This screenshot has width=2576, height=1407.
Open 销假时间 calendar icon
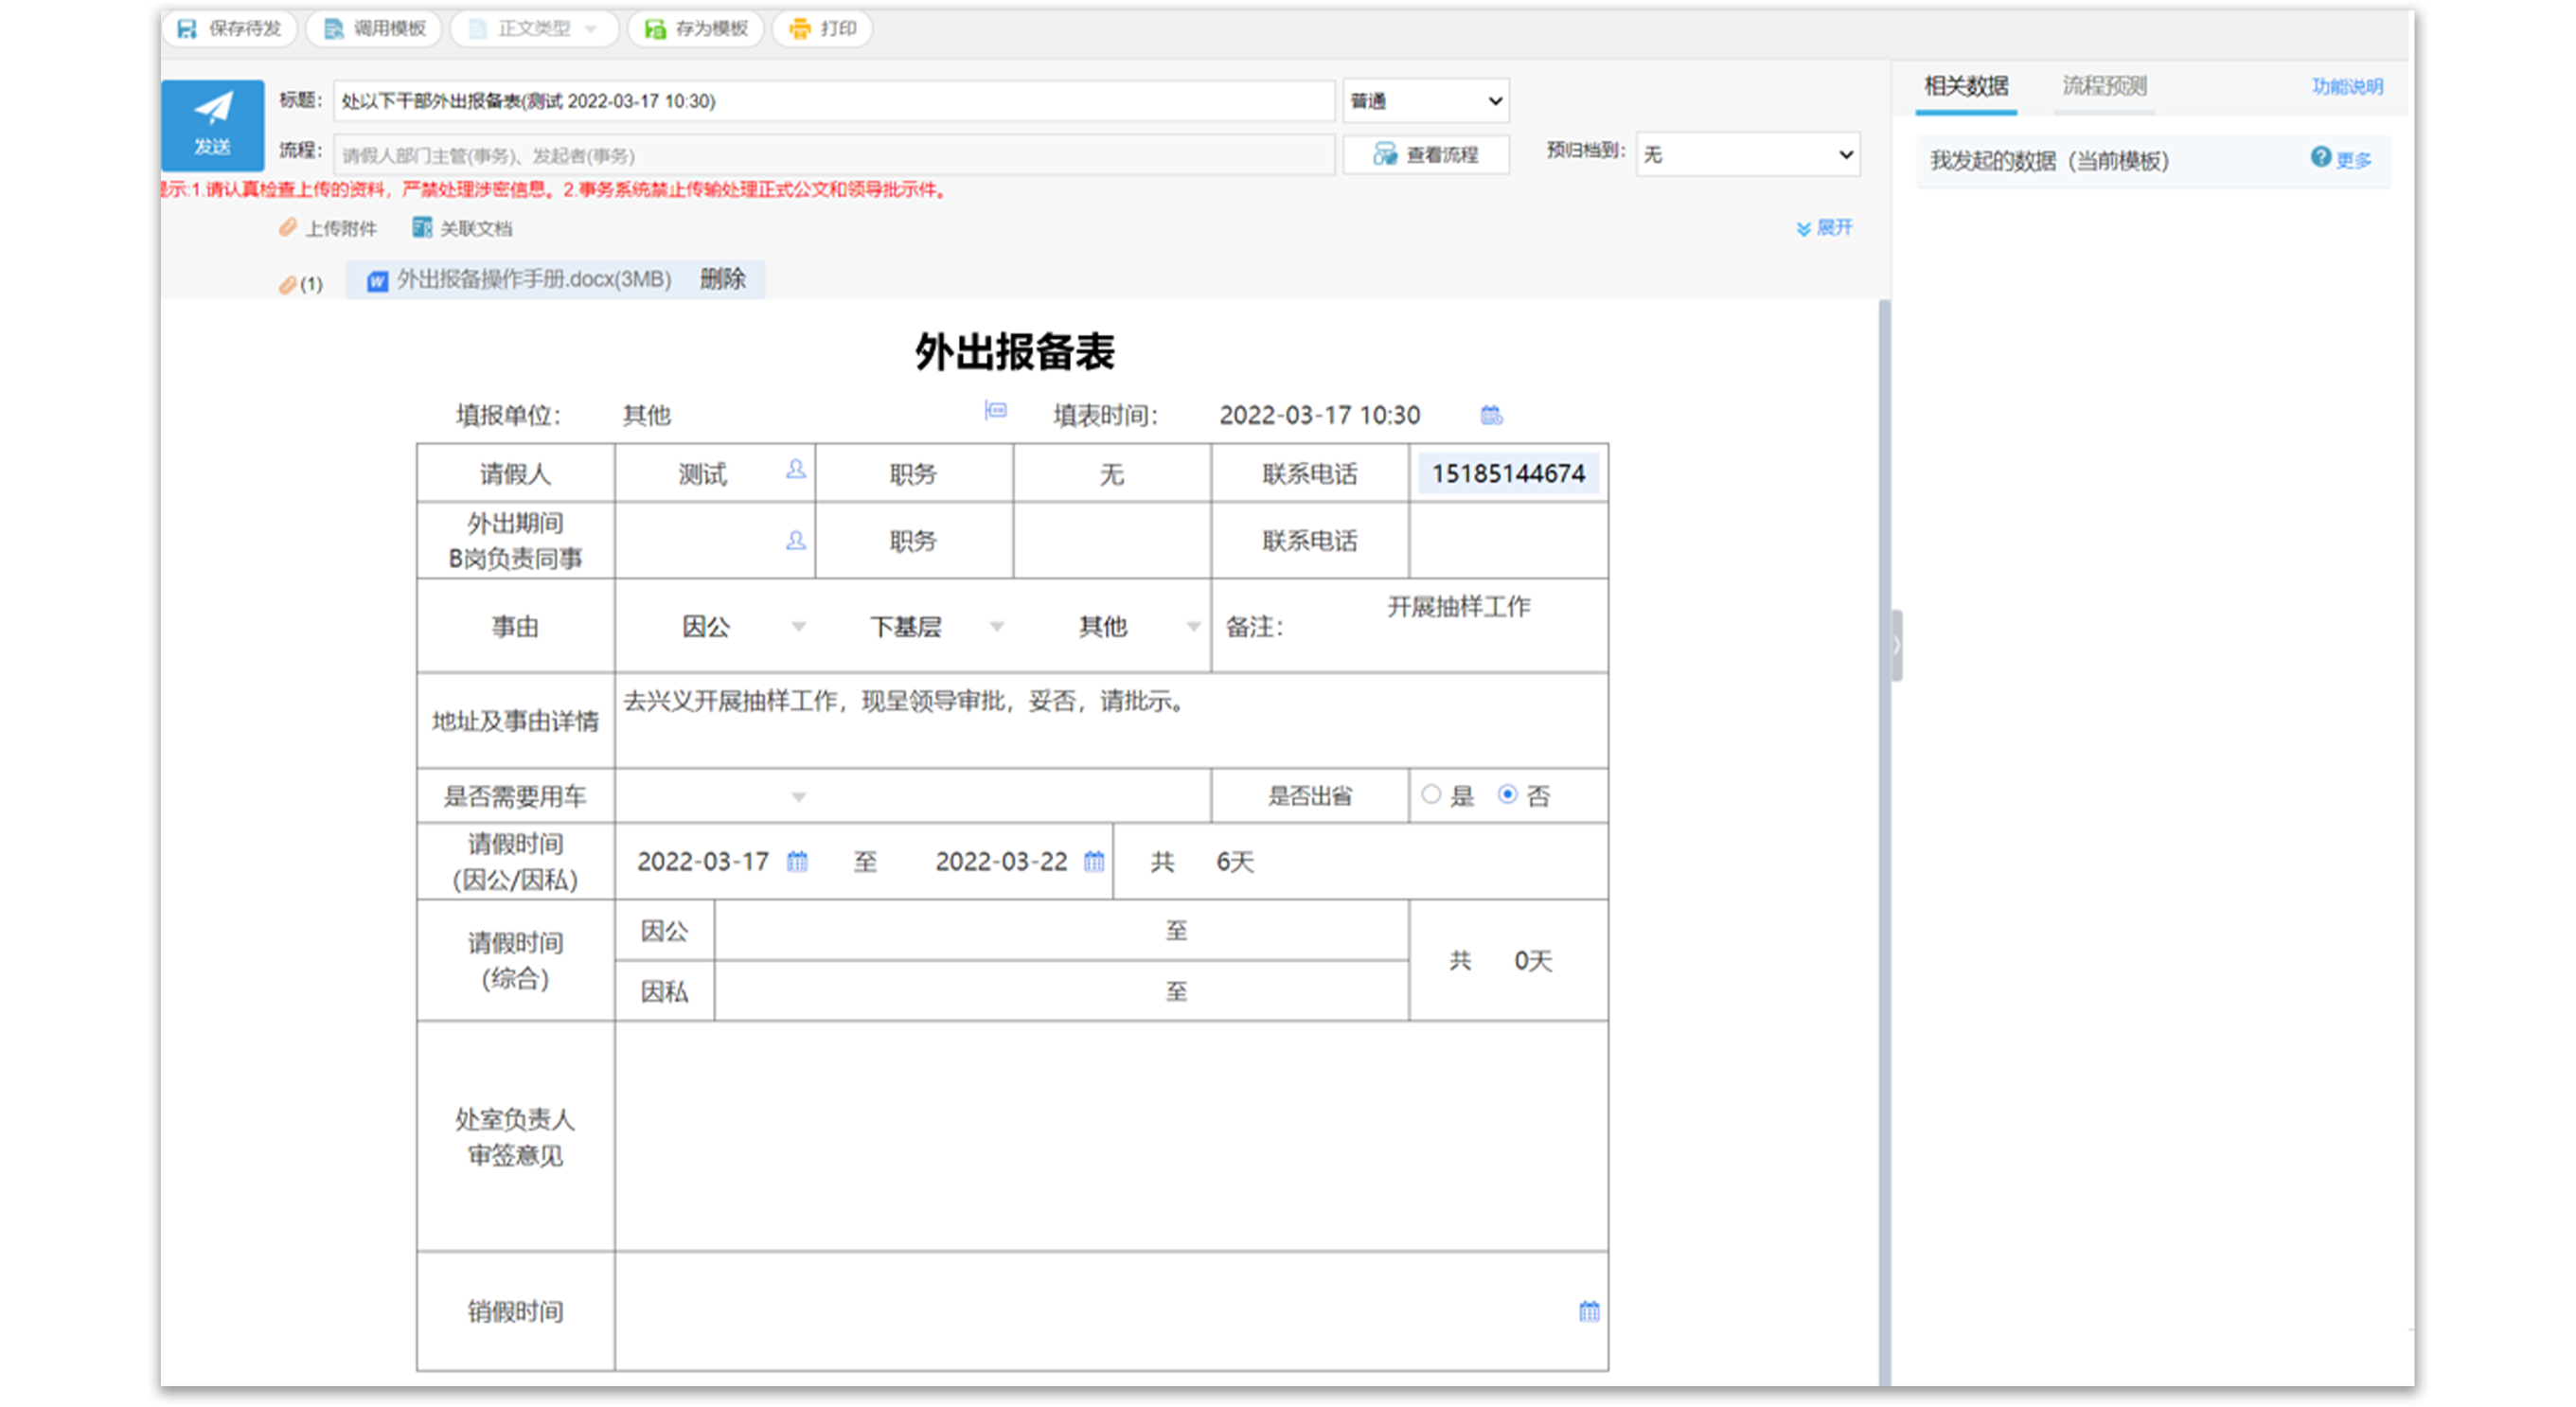(1589, 1311)
